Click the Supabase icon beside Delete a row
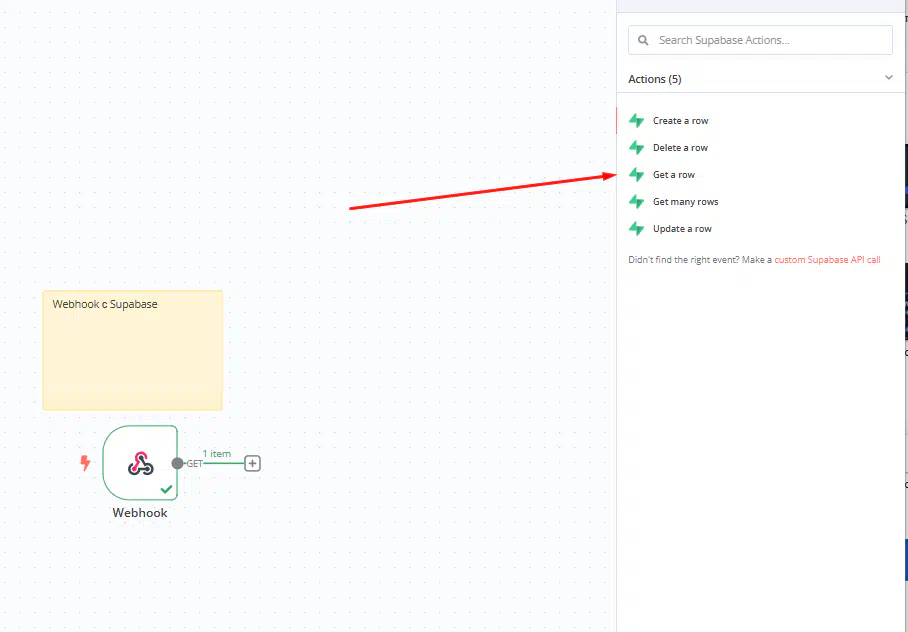The height and width of the screenshot is (632, 908). (x=636, y=148)
